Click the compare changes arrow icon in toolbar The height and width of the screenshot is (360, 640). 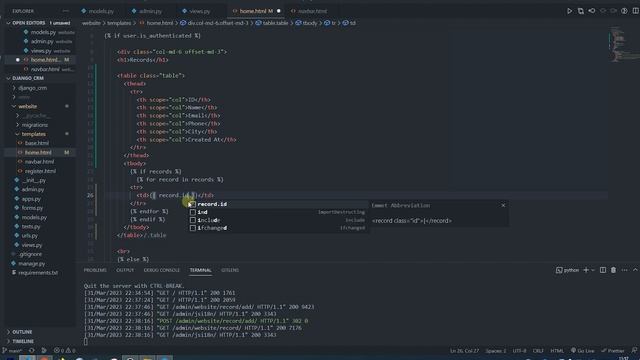point(591,11)
